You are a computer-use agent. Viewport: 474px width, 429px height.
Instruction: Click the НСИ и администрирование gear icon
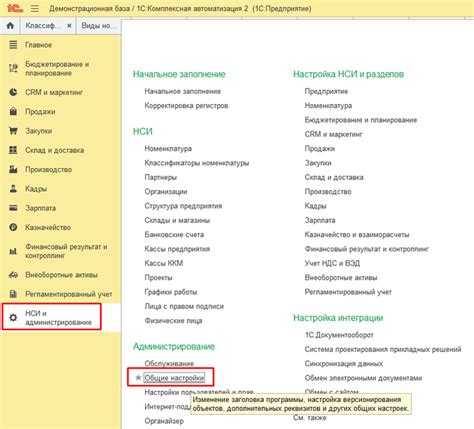13,318
